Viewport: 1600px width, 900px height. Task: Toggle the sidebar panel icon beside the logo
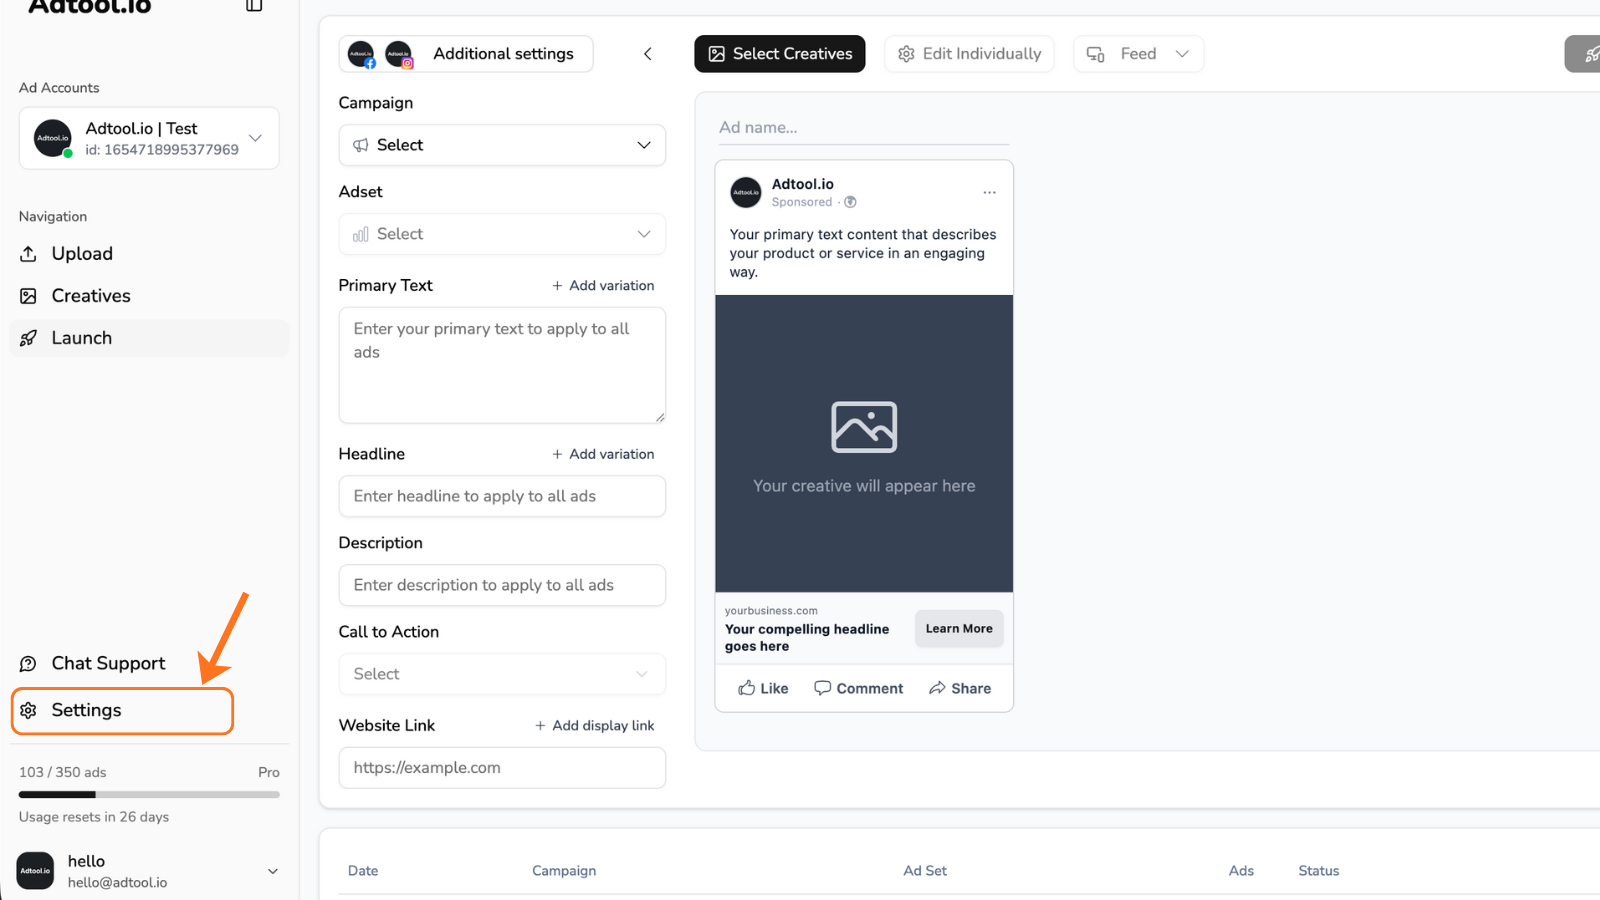point(254,5)
